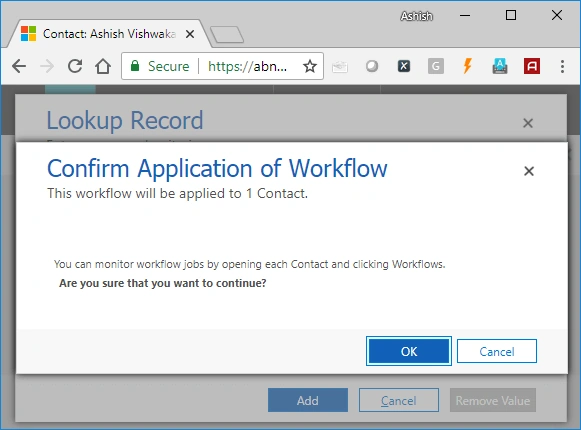Click the Ashish profile name button

416,16
